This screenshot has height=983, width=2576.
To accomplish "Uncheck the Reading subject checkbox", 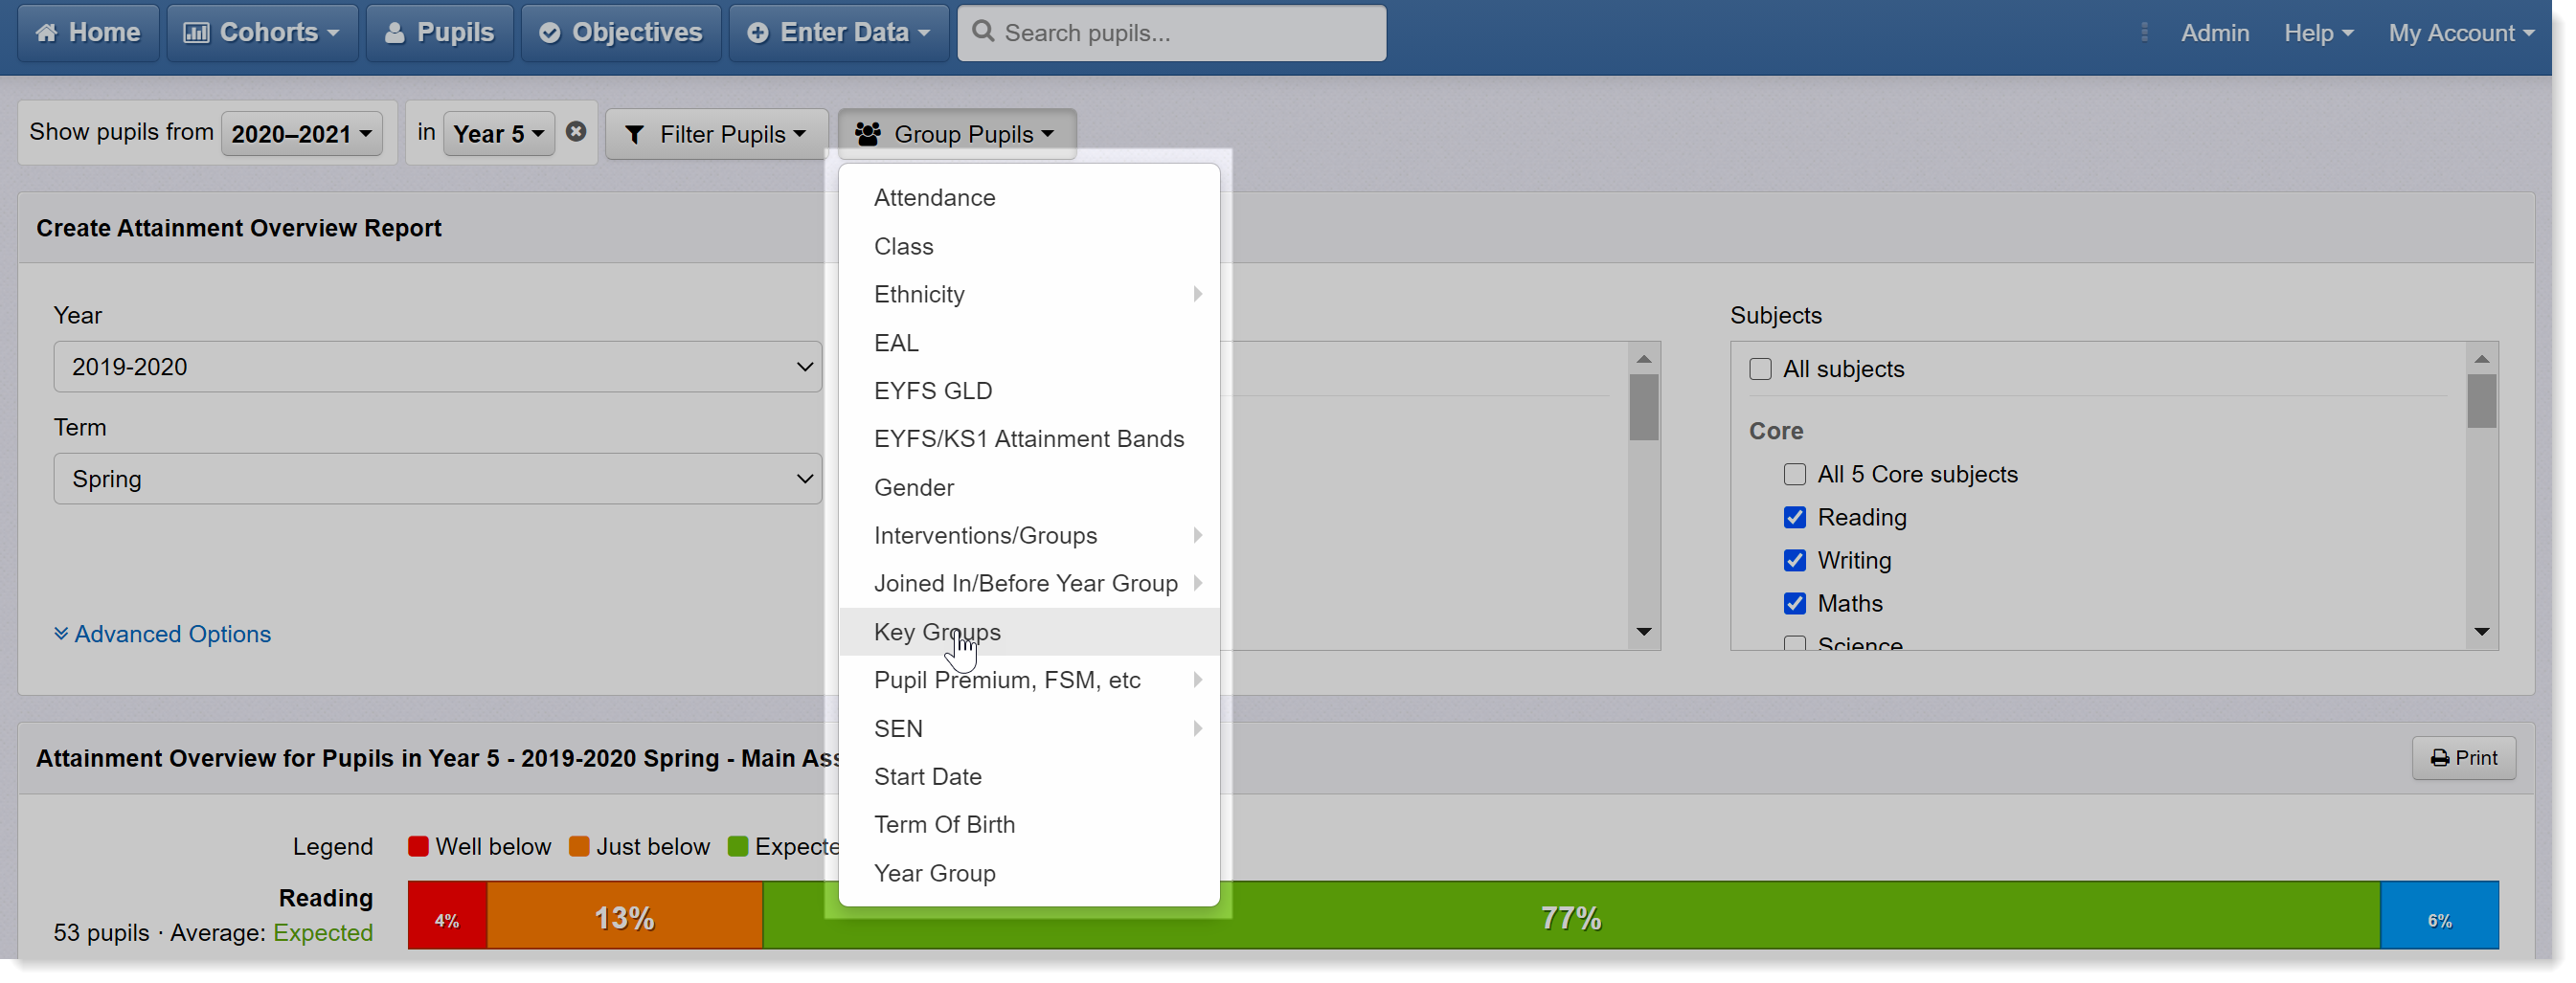I will click(x=1794, y=517).
